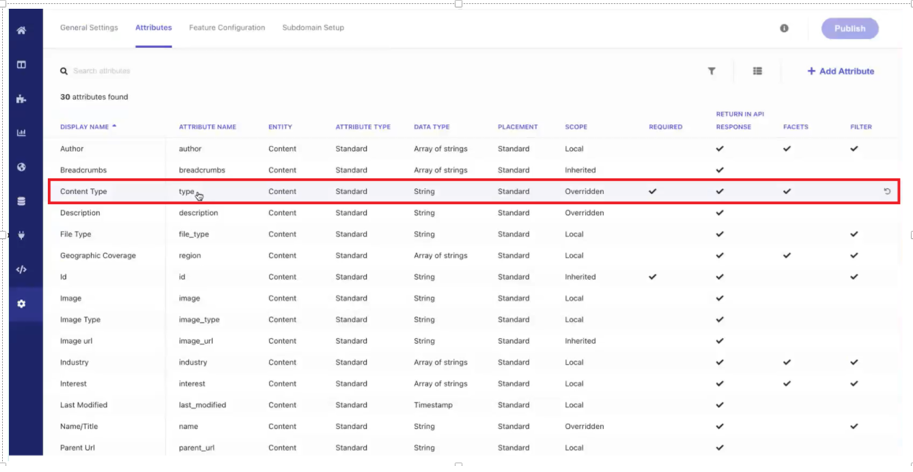Select the Parent Url display name cell

pos(77,448)
